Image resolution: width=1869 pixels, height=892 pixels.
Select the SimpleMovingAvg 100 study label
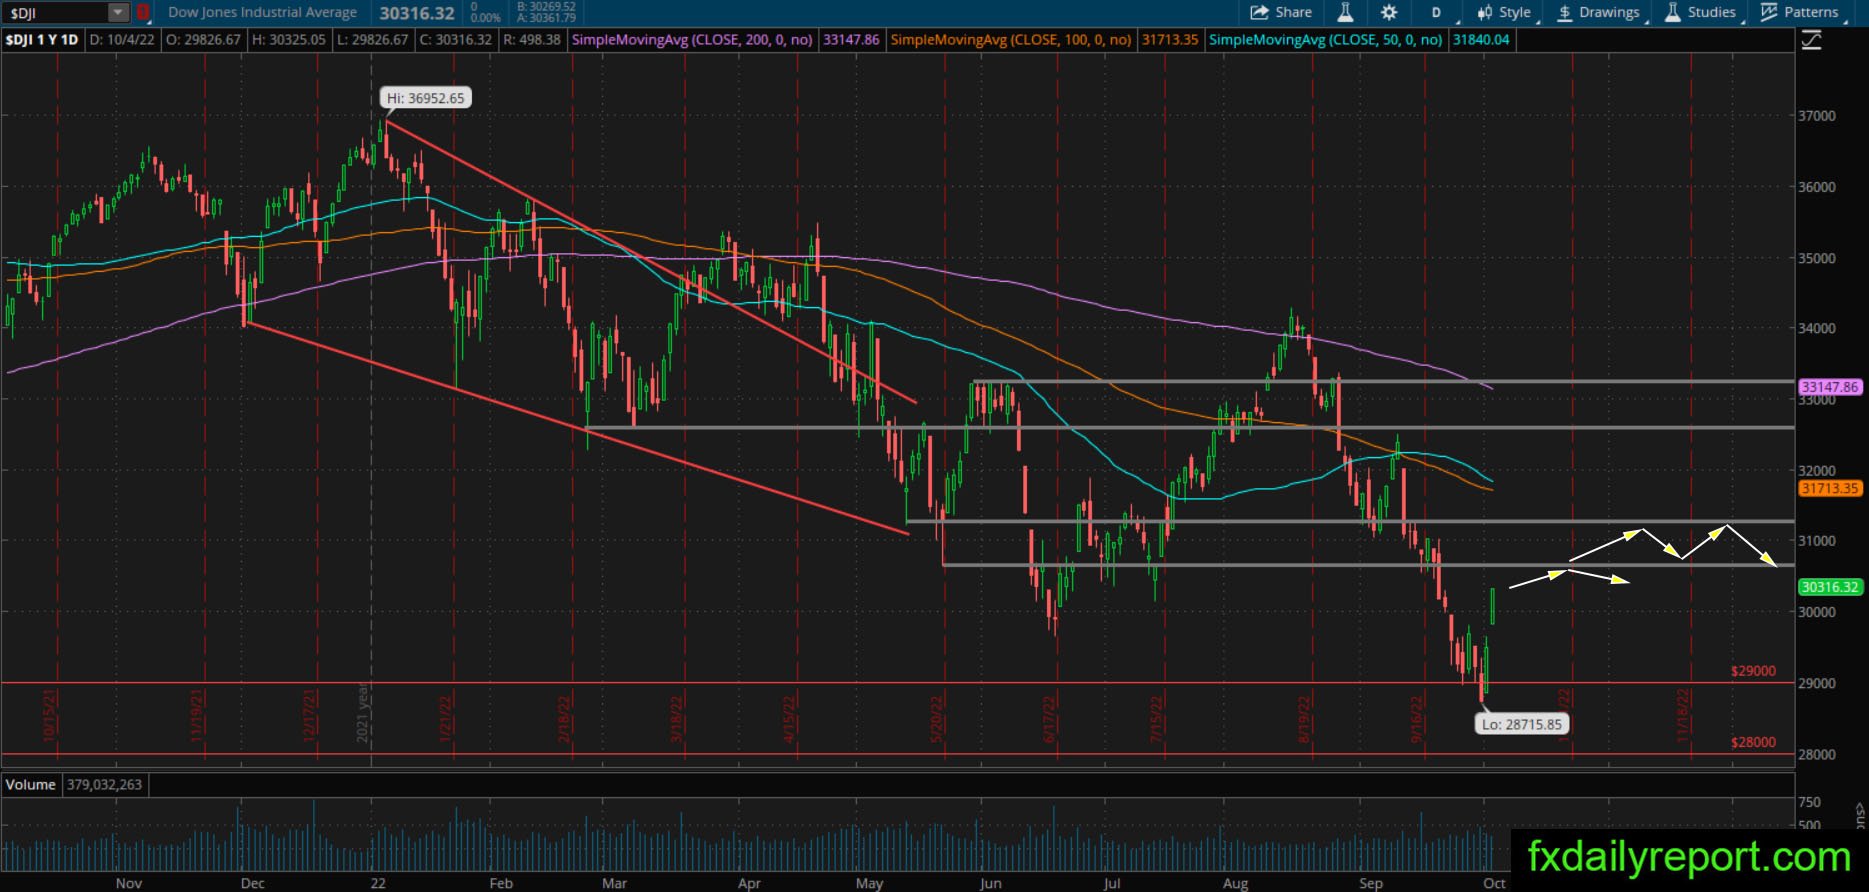[1011, 40]
